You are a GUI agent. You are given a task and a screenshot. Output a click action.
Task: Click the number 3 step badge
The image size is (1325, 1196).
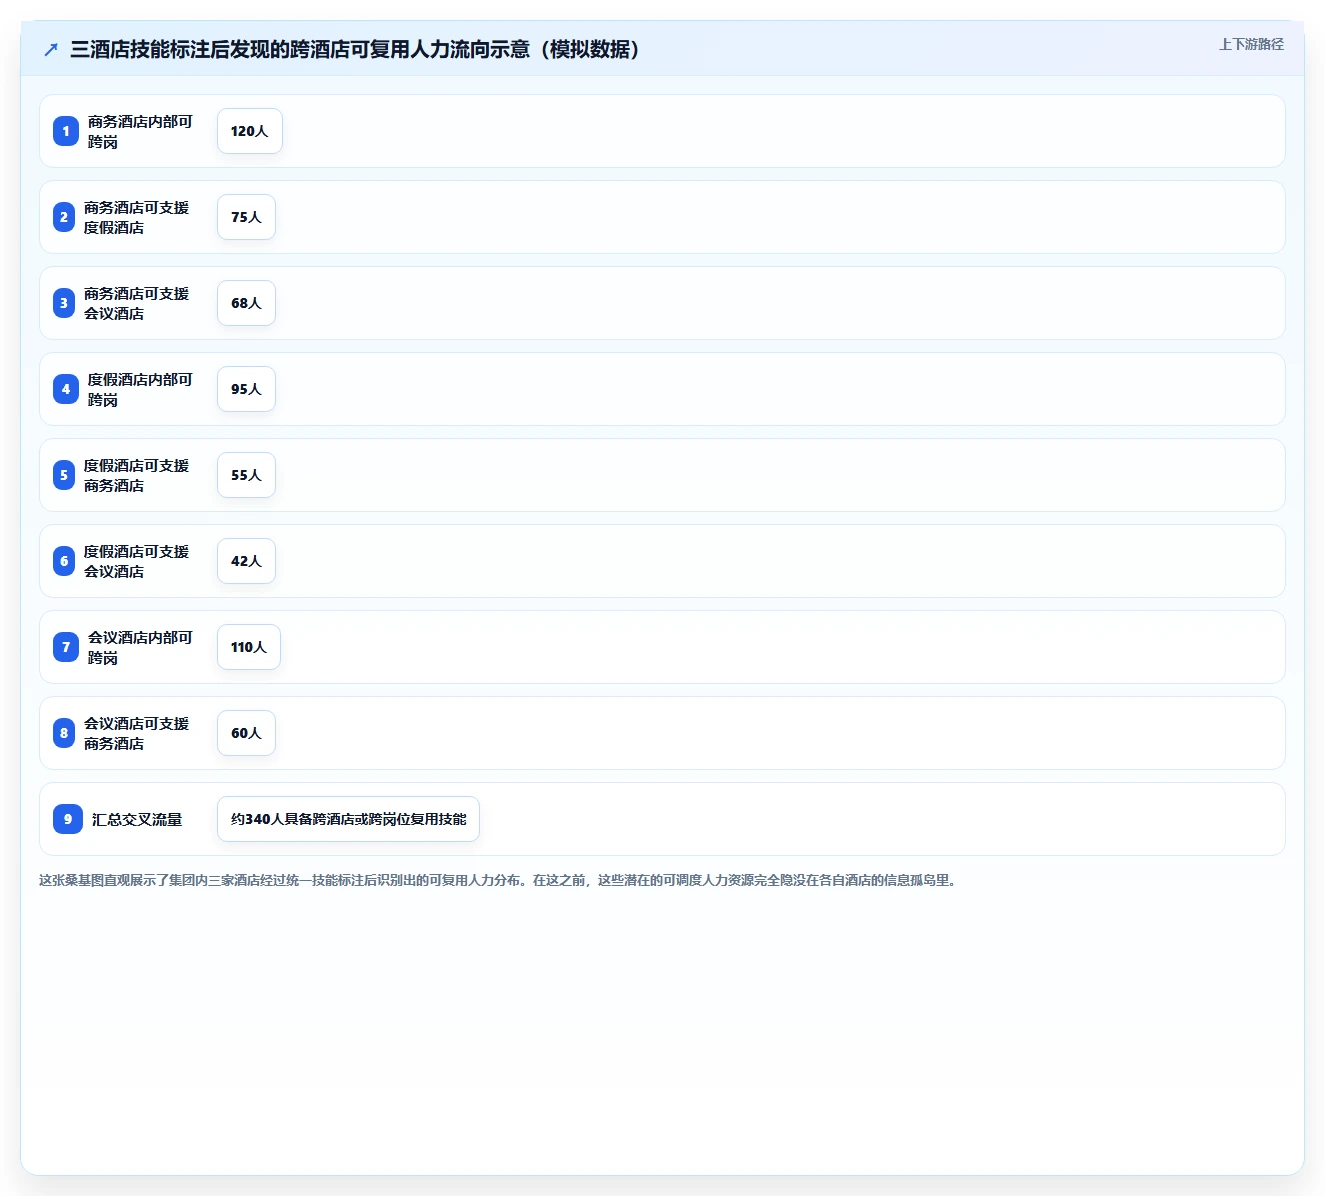64,303
